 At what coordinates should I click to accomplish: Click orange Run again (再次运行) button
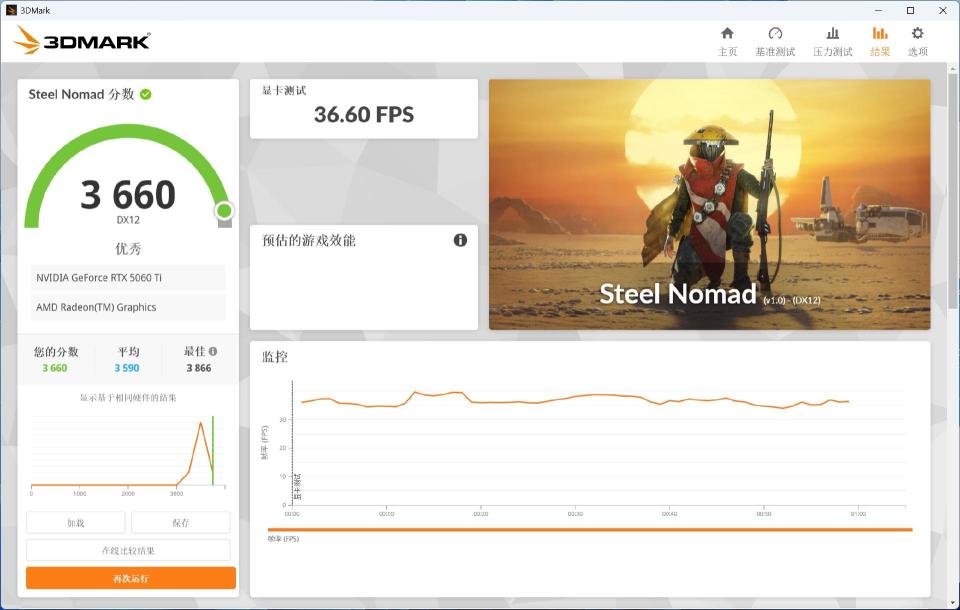(x=130, y=578)
